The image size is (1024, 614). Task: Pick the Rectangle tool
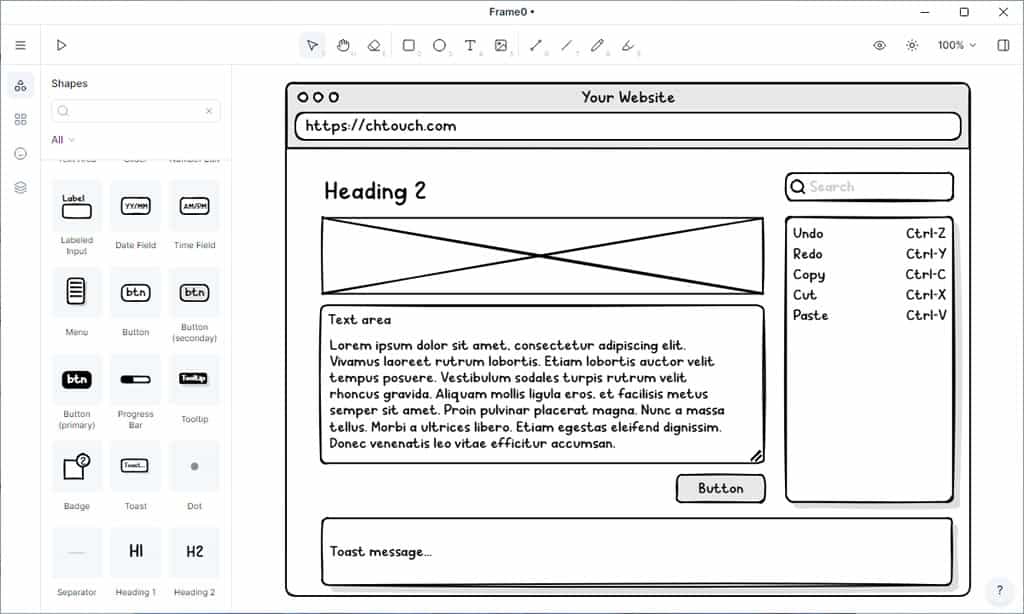pos(409,45)
